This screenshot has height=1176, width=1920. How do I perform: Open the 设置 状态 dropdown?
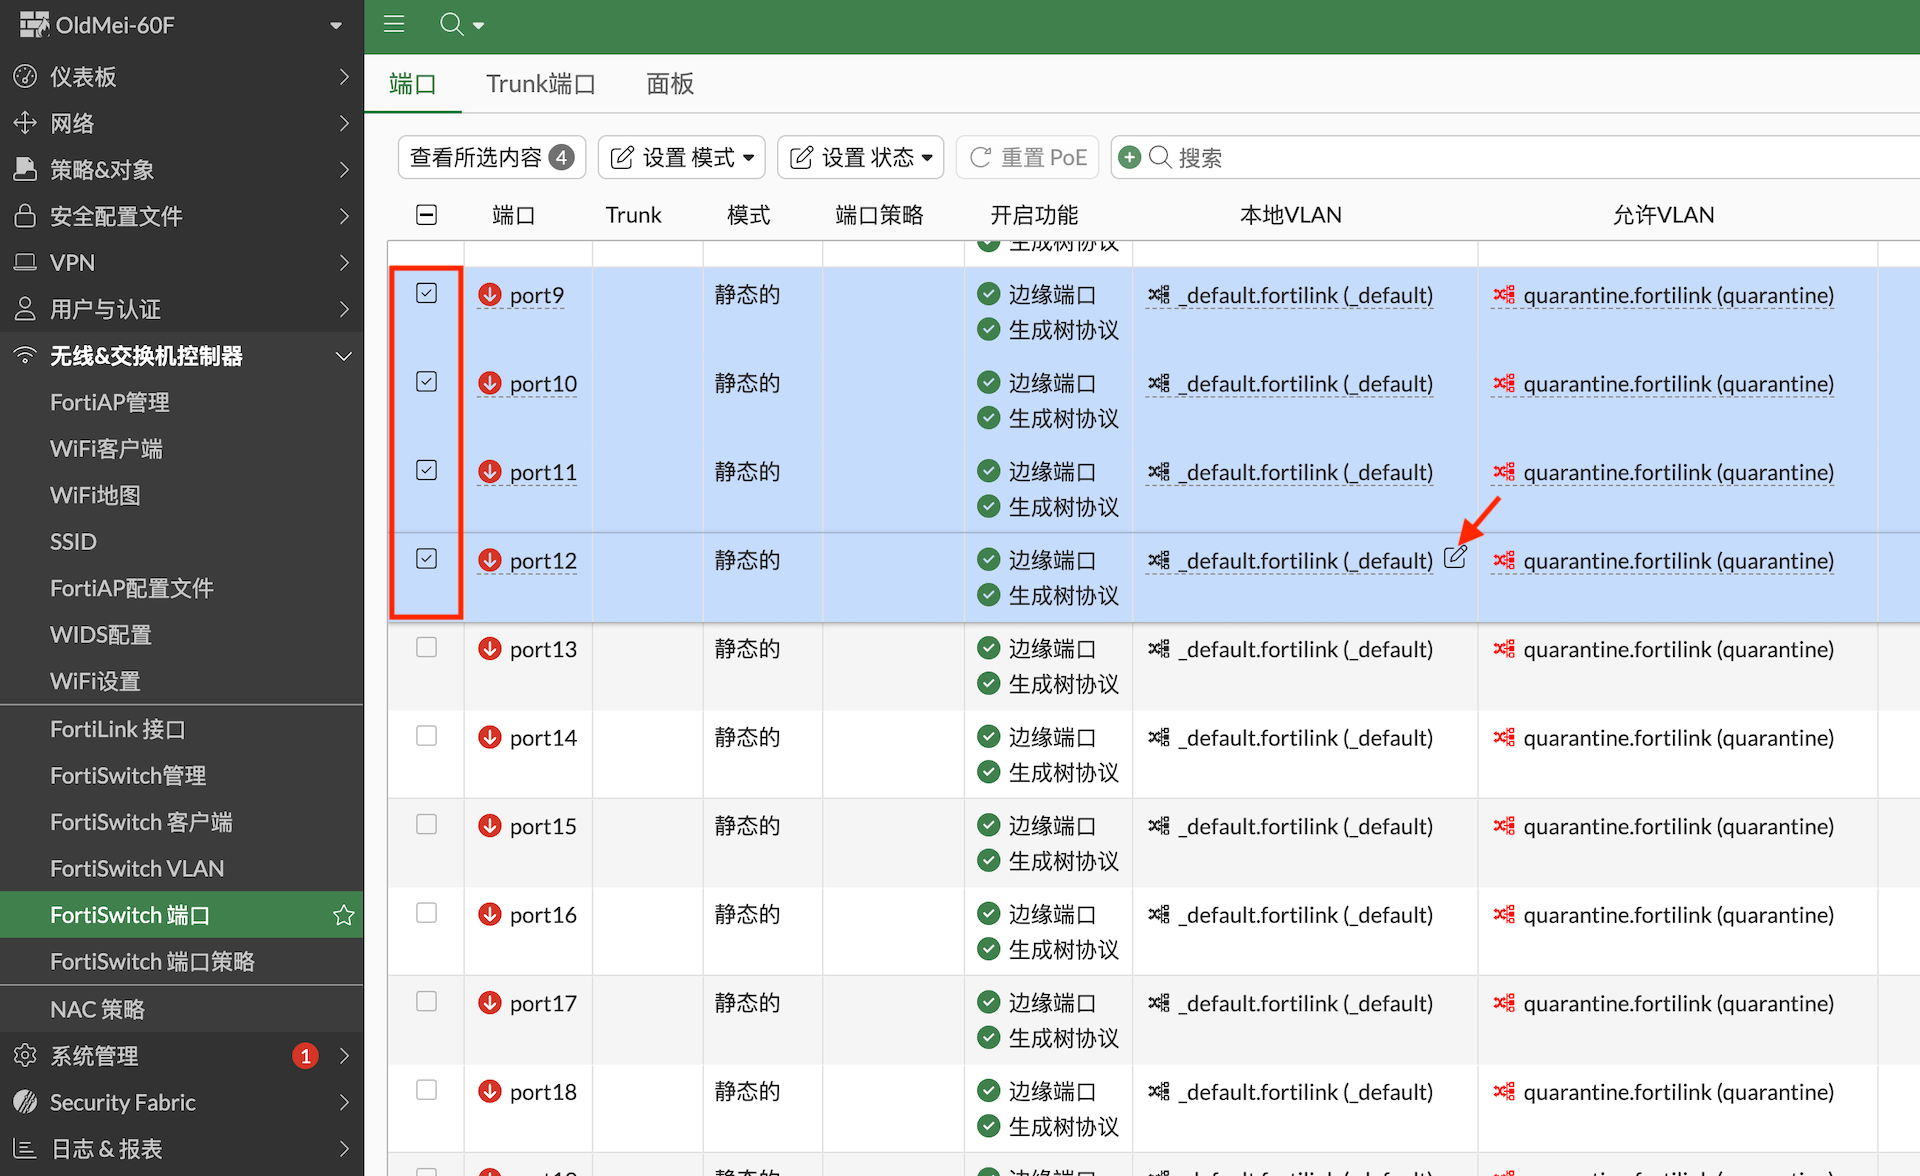[861, 157]
